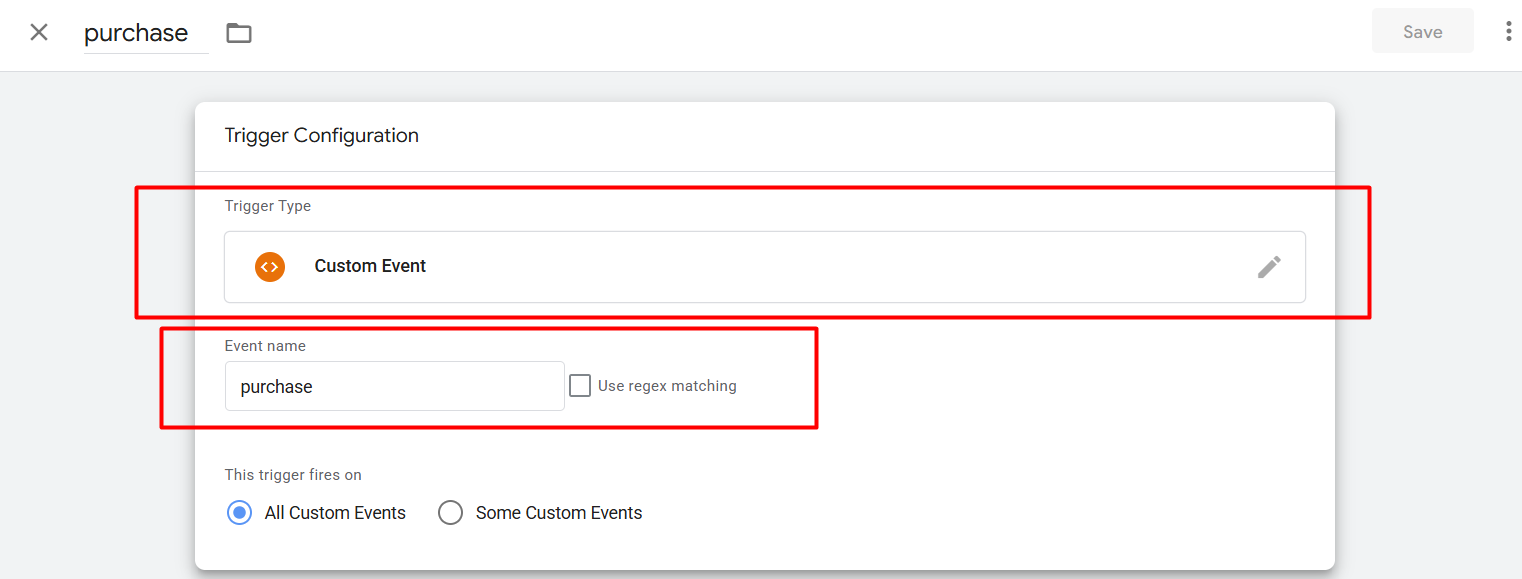Image resolution: width=1522 pixels, height=579 pixels.
Task: Select the All Custom Events radio button
Action: click(x=240, y=513)
